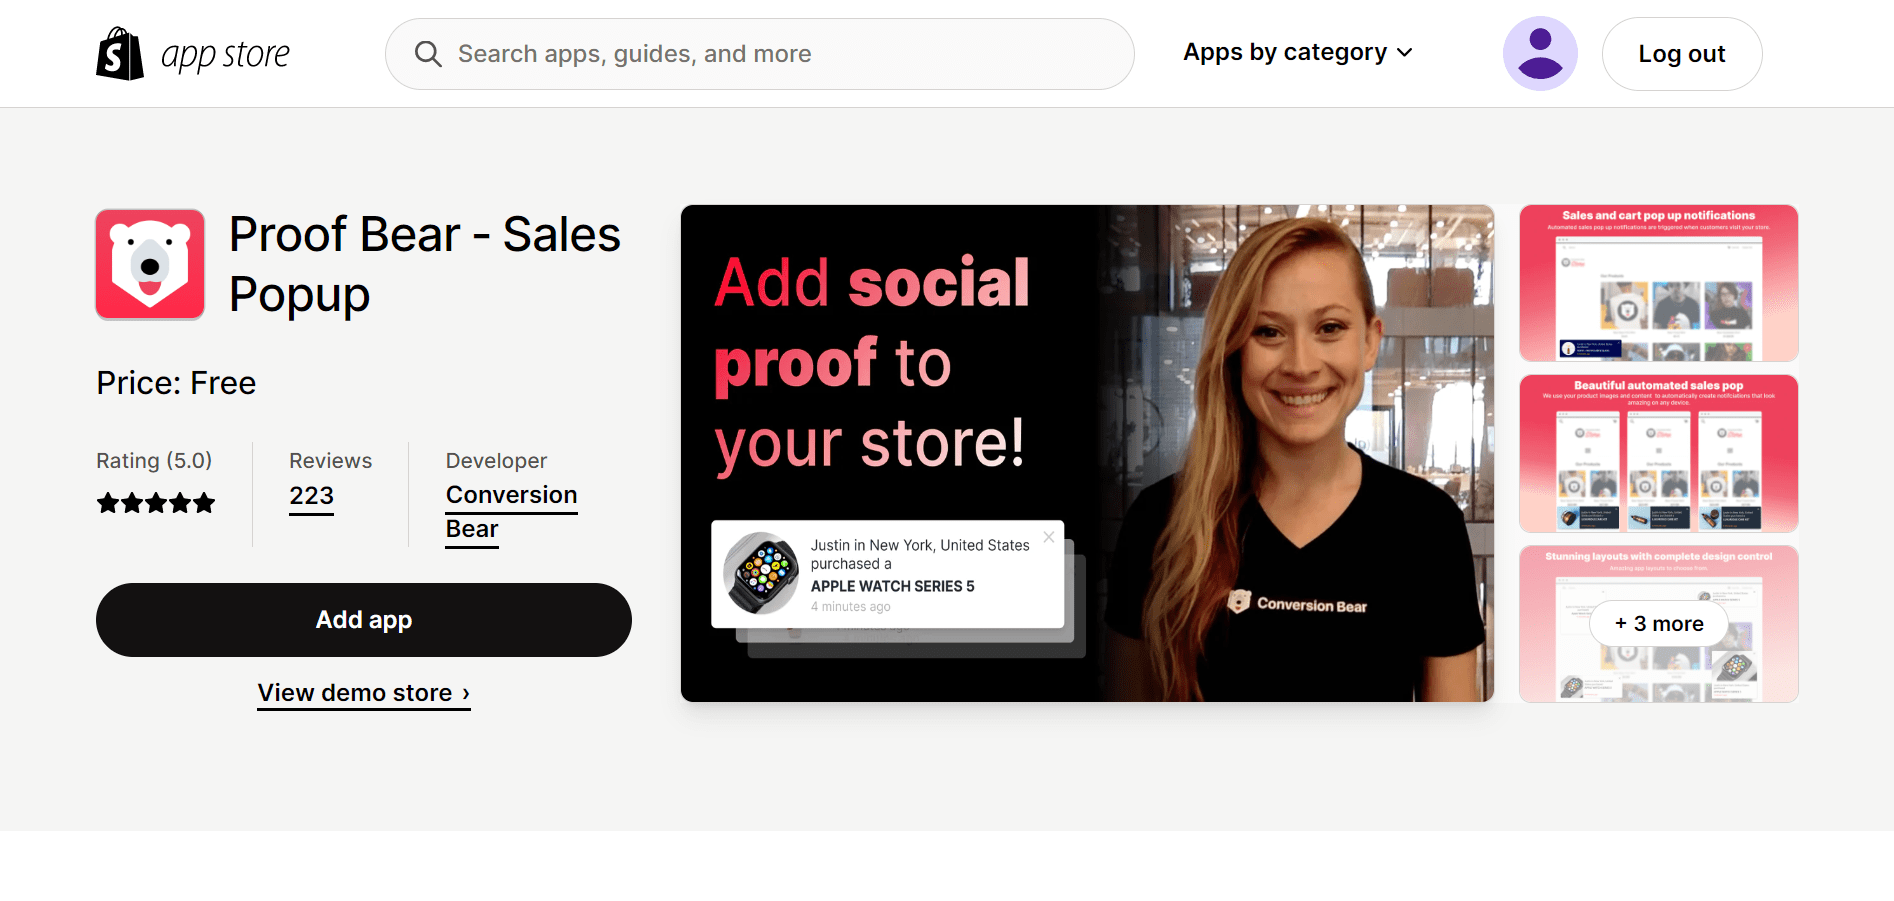
Task: Open the 223 reviews link
Action: 312,496
